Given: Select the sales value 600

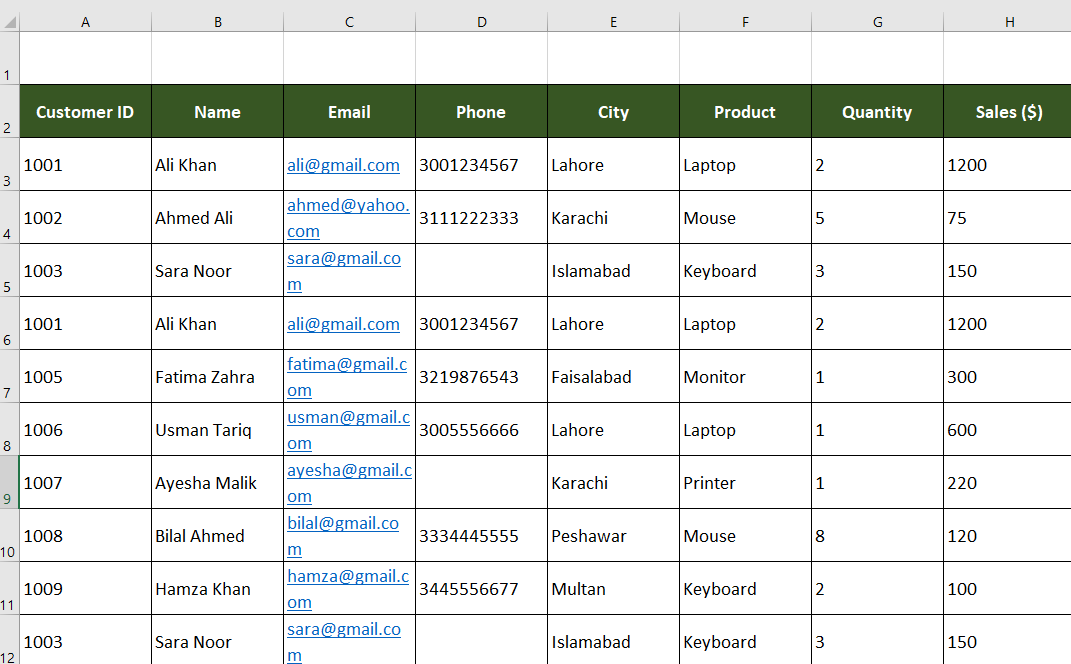Looking at the screenshot, I should [x=1007, y=430].
